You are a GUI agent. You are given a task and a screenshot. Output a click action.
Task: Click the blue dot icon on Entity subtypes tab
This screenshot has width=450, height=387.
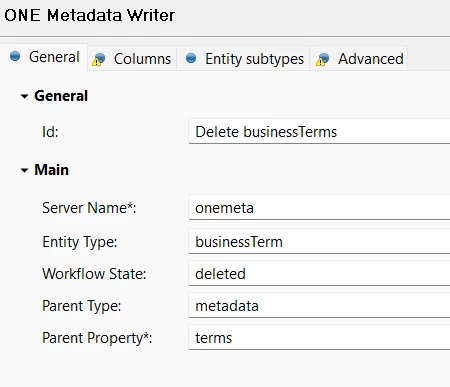point(191,58)
